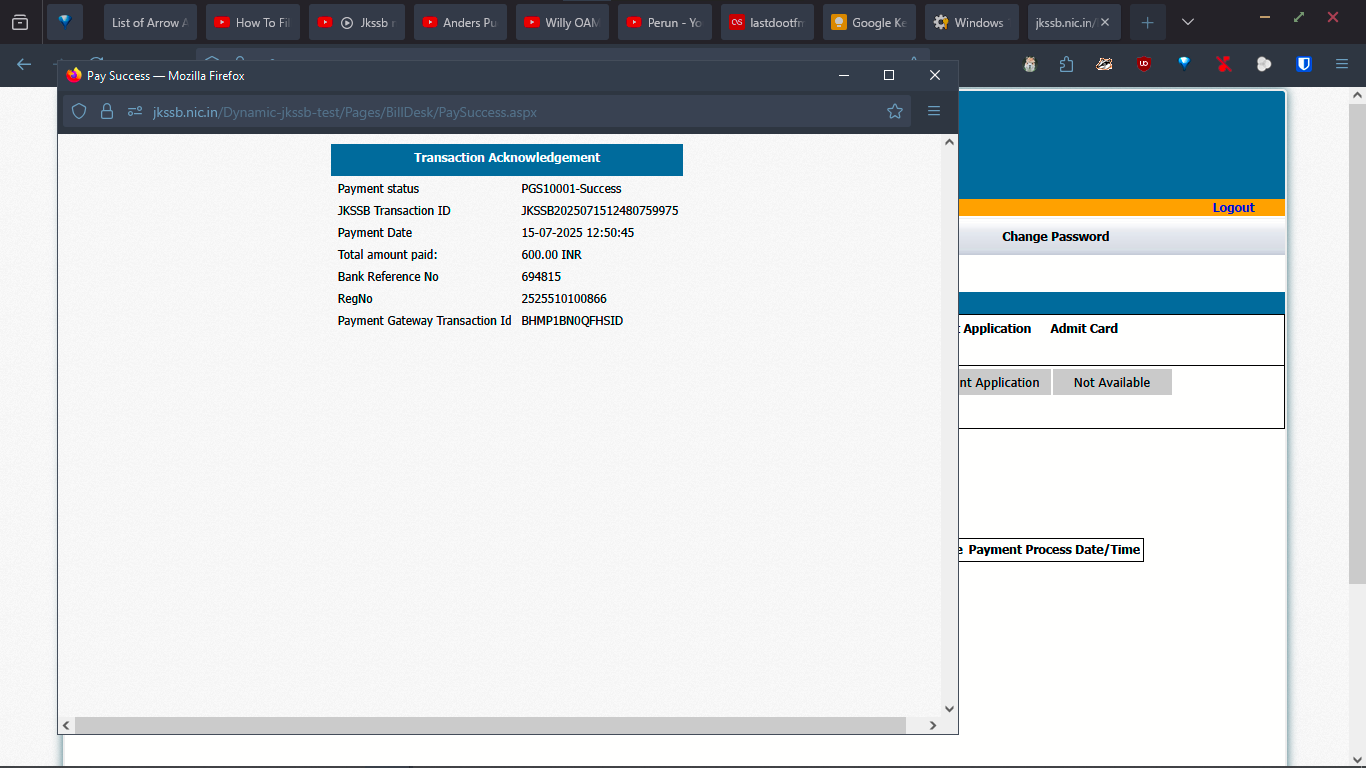The height and width of the screenshot is (768, 1366).
Task: Click the blue diamond extension icon
Action: (1184, 64)
